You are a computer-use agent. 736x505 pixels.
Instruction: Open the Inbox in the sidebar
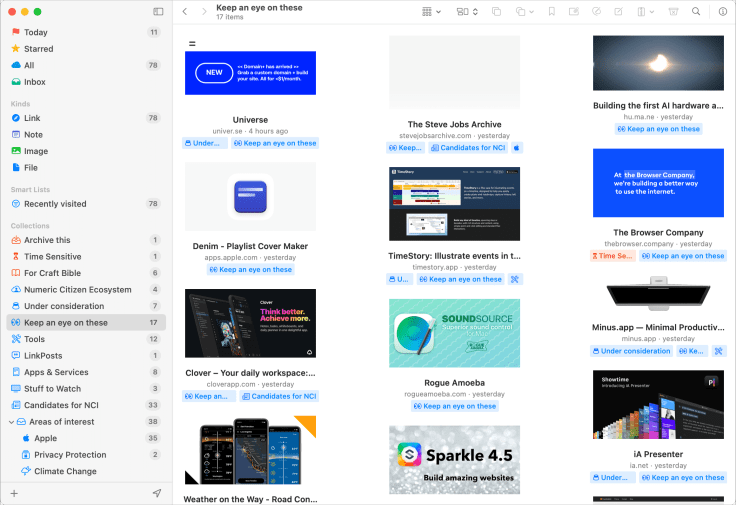point(86,82)
